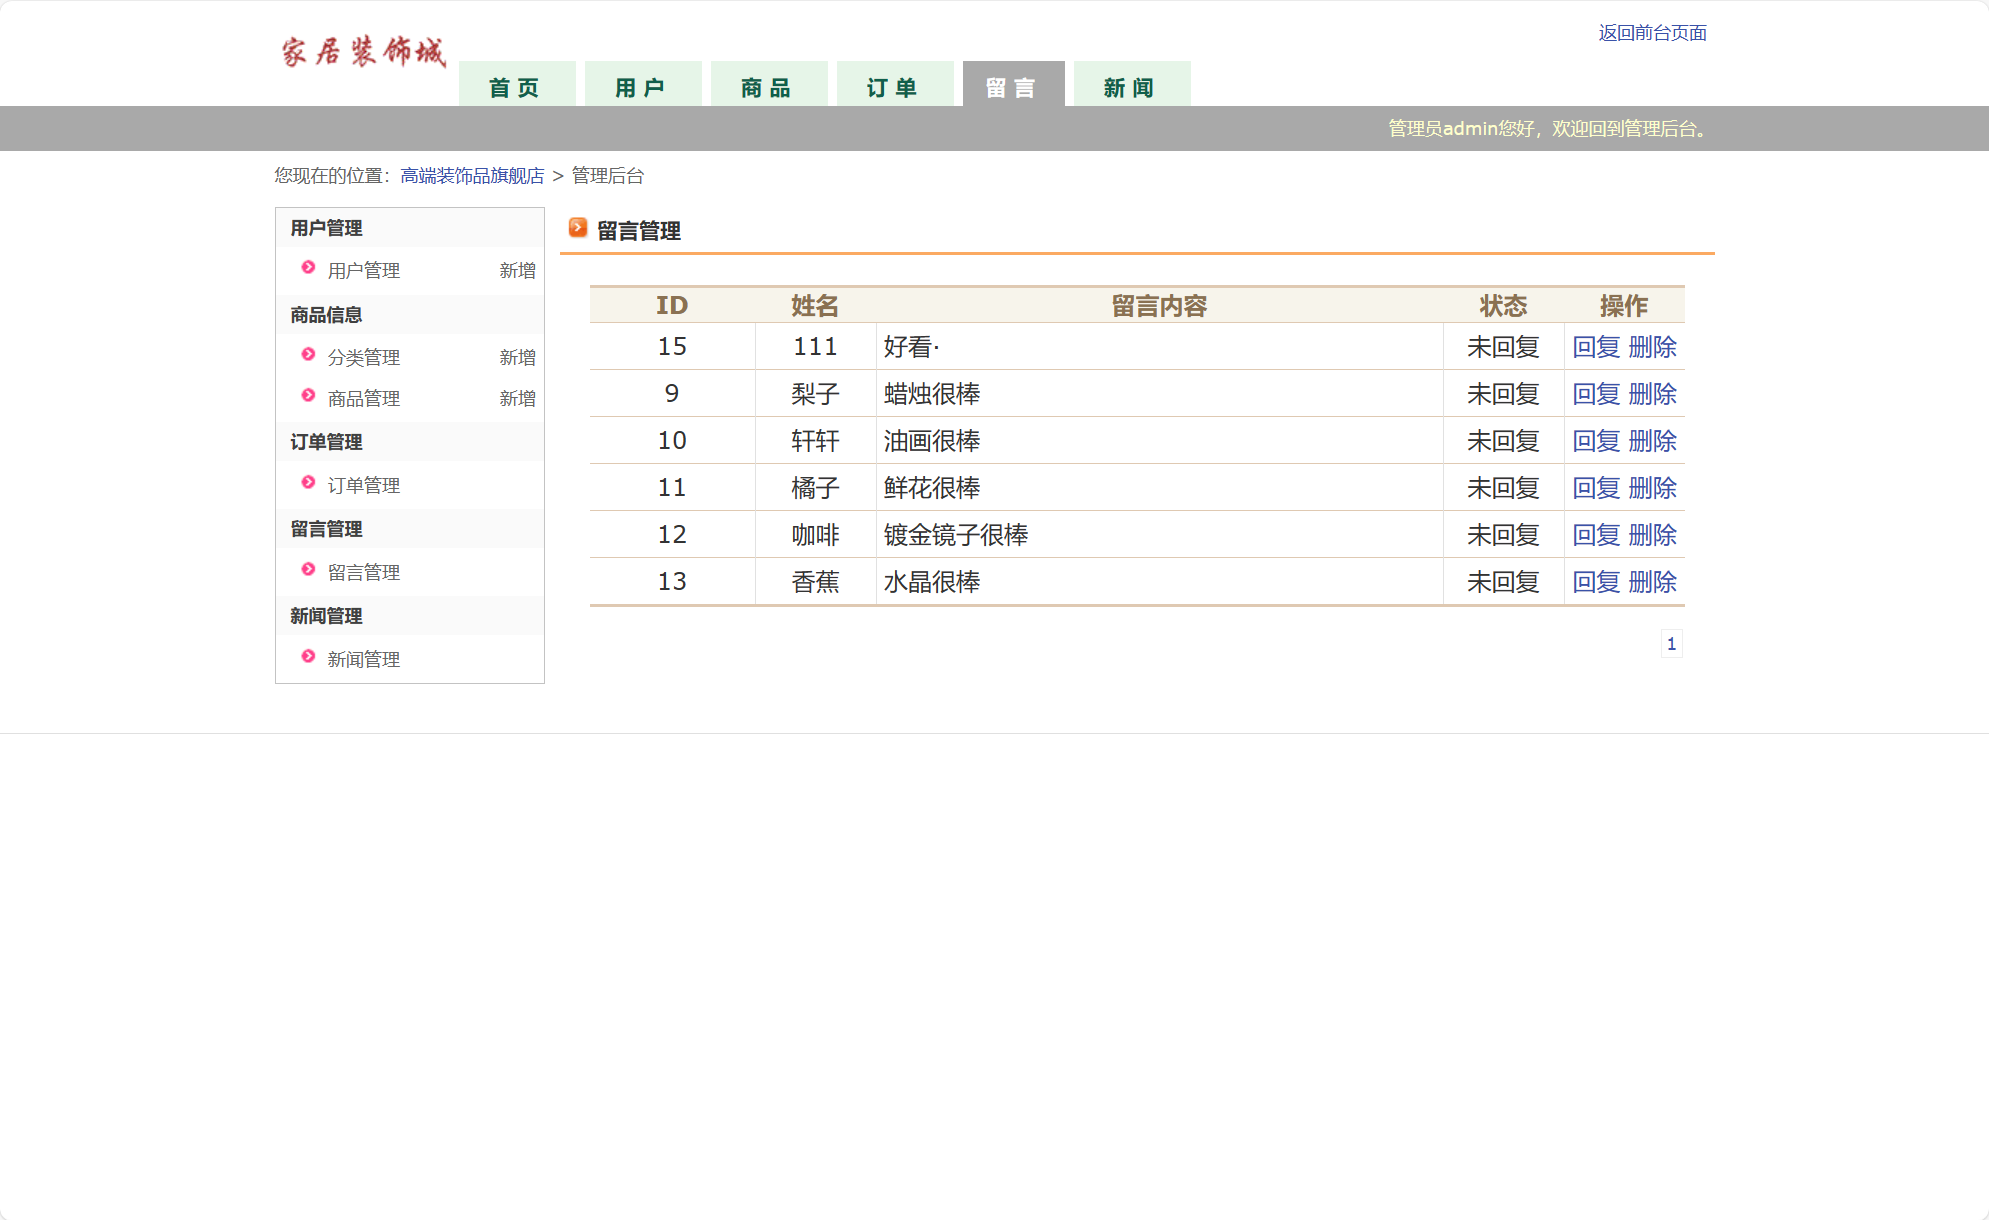The image size is (1989, 1220).
Task: Click the pink arrow icon beside 商品管理
Action: pos(307,396)
